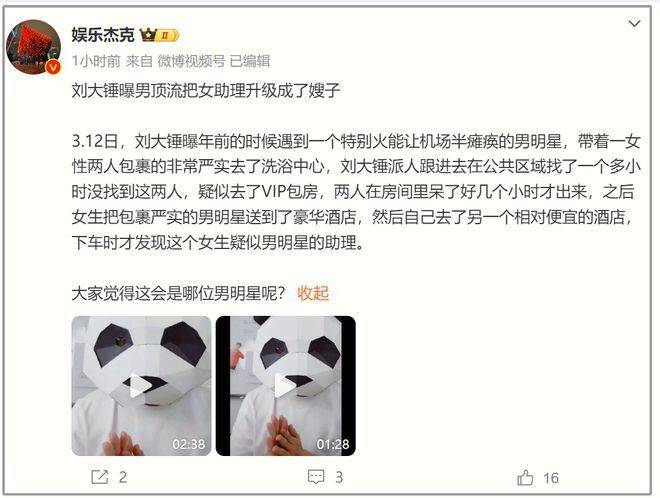Screen dimensions: 660x498
Task: Like the post with thumbs-up icon
Action: click(x=525, y=478)
